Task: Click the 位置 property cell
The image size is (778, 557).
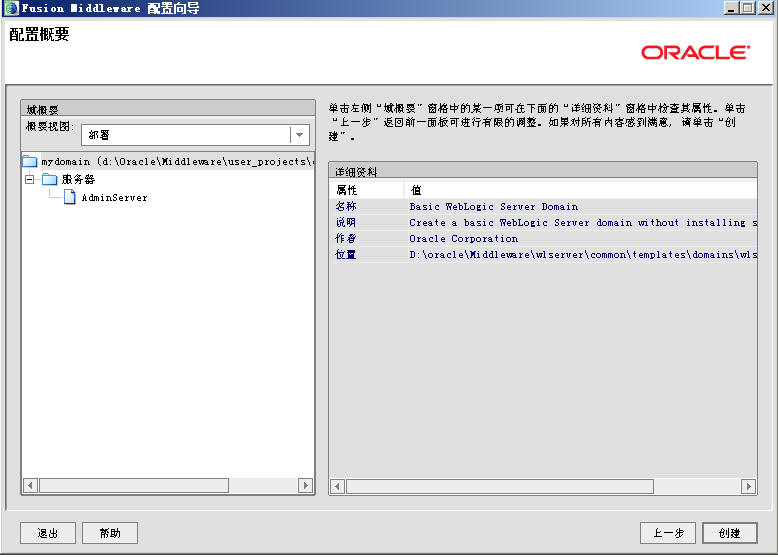Action: point(367,254)
